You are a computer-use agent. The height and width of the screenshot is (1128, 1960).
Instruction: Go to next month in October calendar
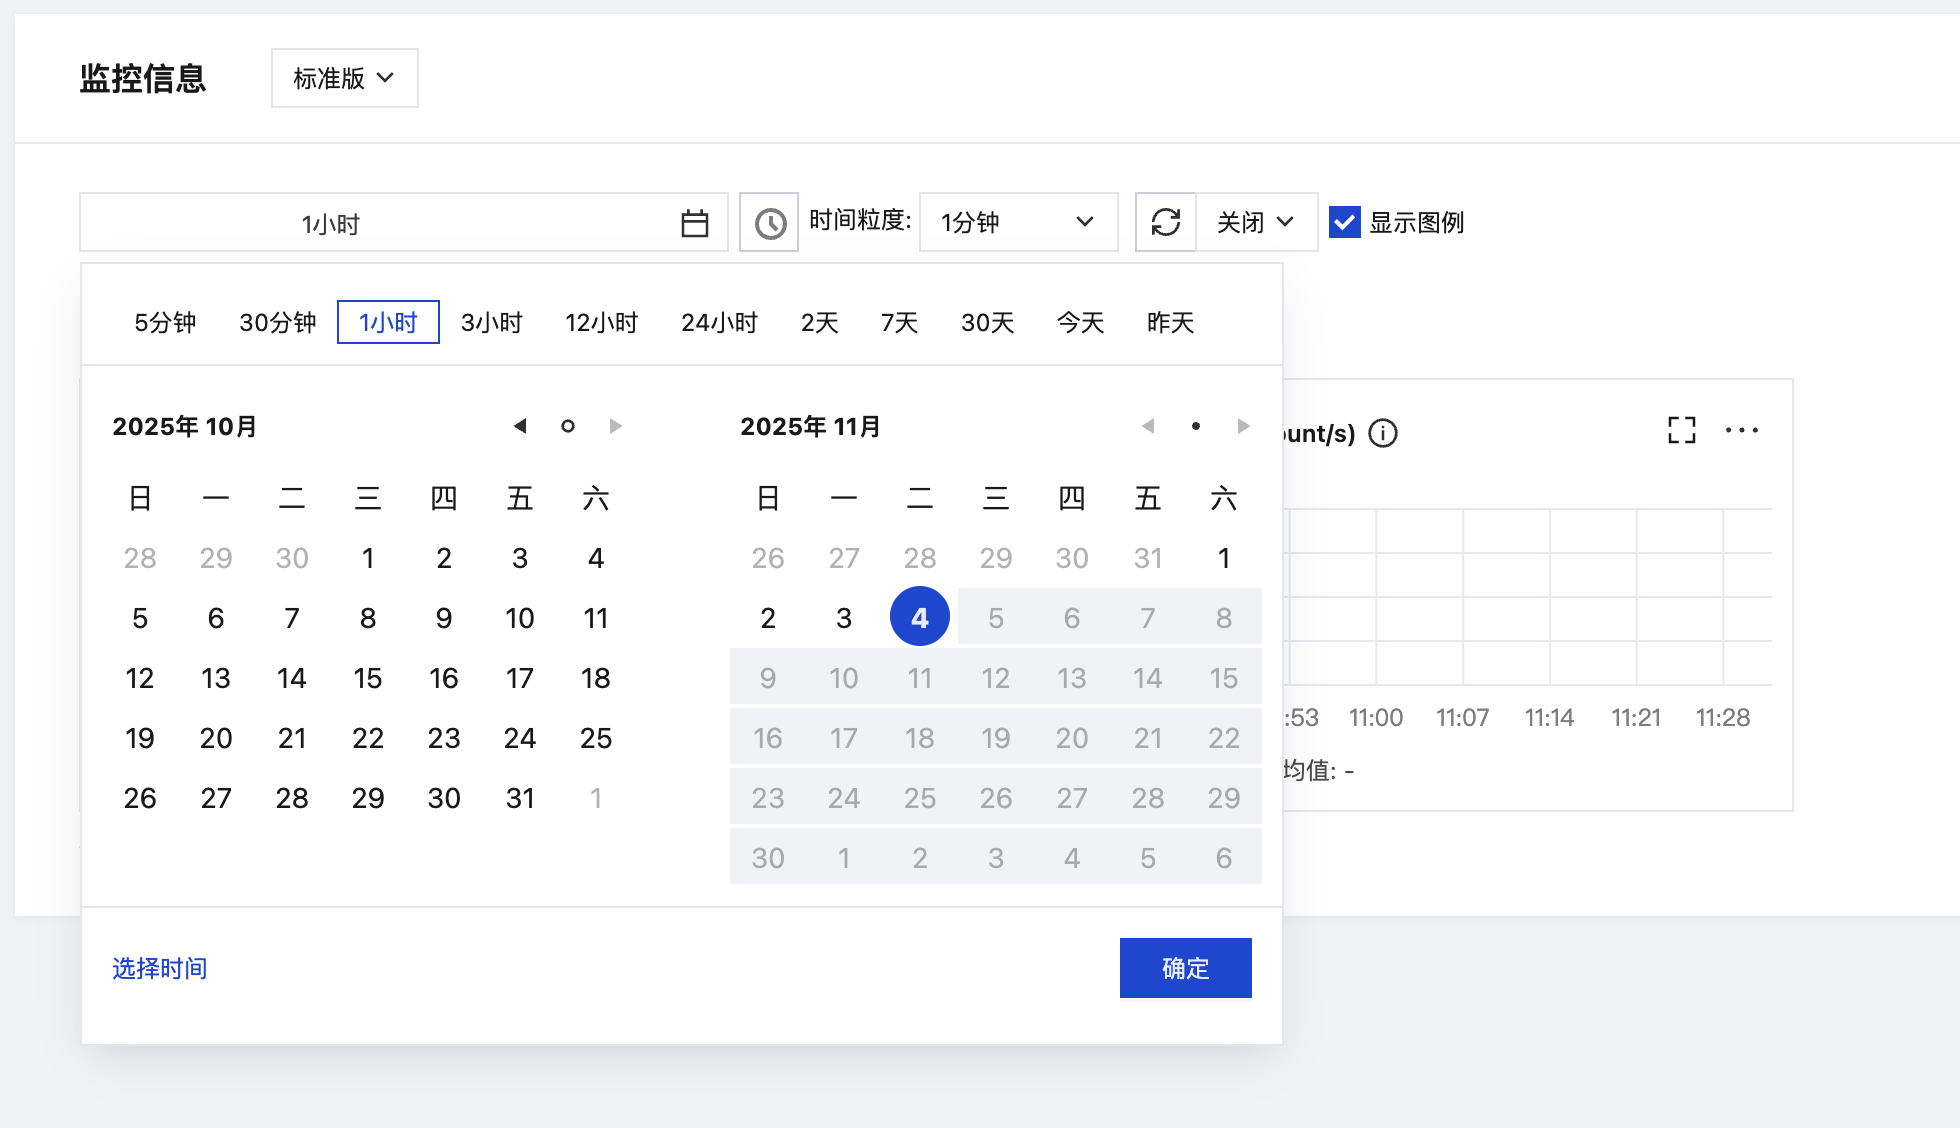[x=616, y=426]
